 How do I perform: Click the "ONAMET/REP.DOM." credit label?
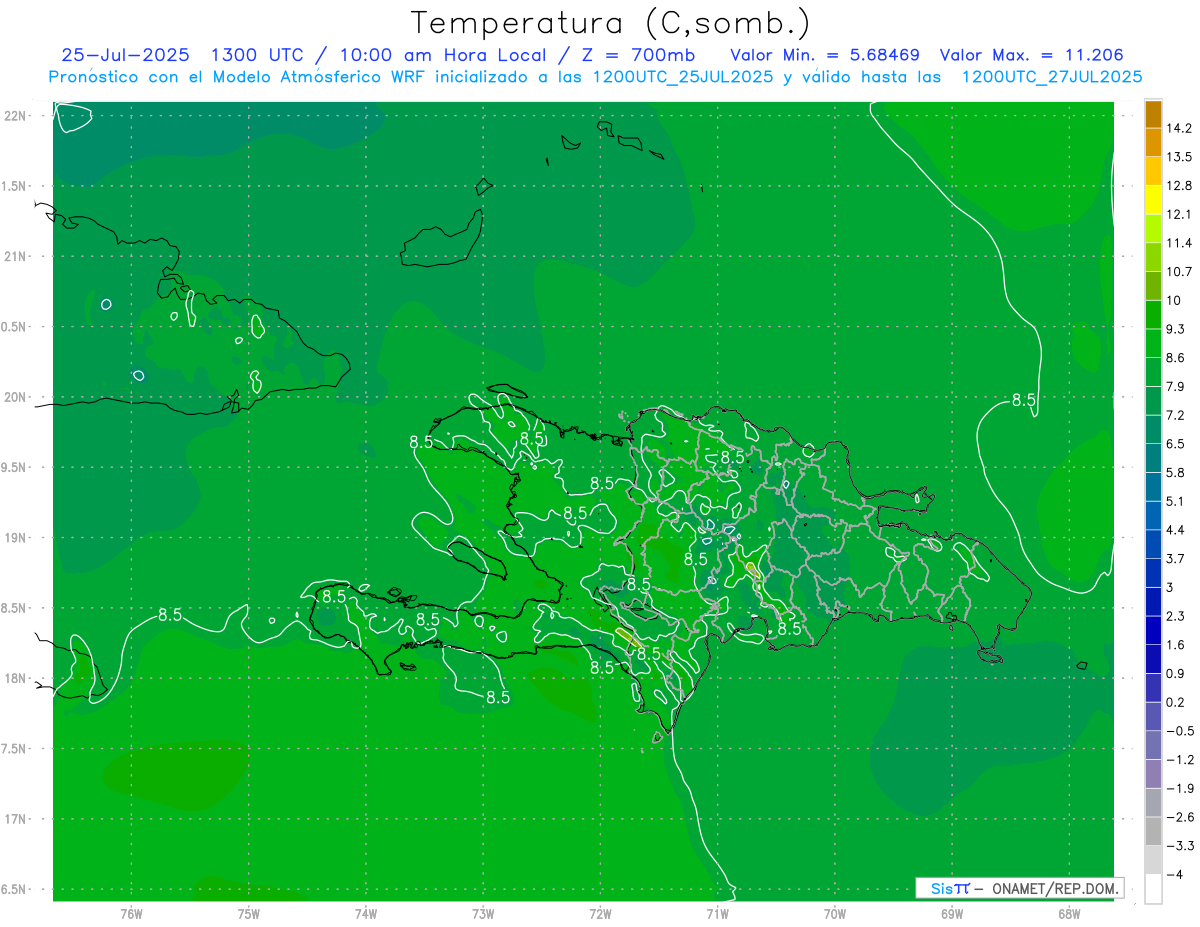coord(1056,888)
